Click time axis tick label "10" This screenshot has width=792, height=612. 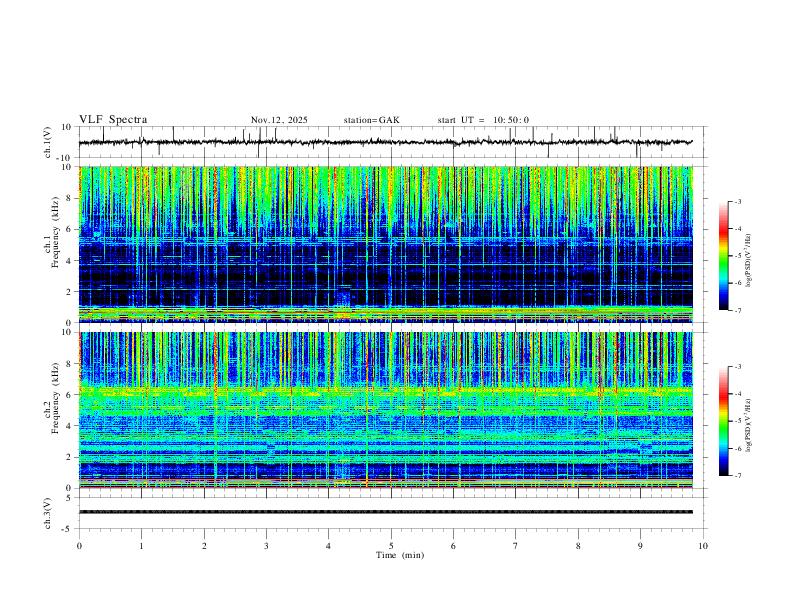click(x=703, y=546)
